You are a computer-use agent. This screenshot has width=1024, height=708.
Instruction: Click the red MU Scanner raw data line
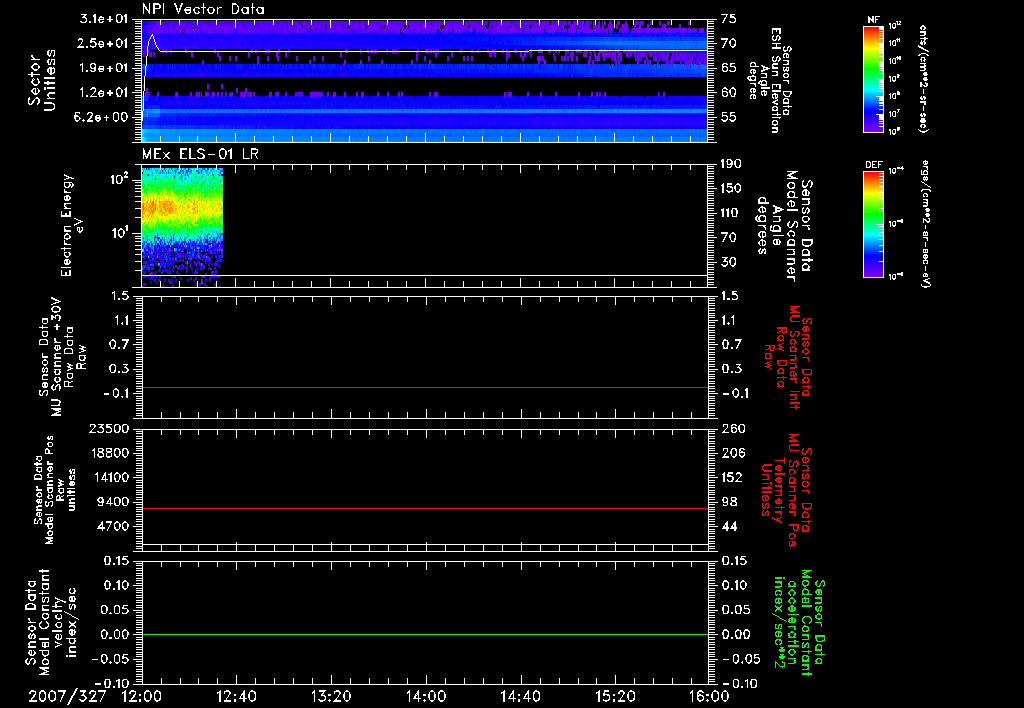[424, 387]
